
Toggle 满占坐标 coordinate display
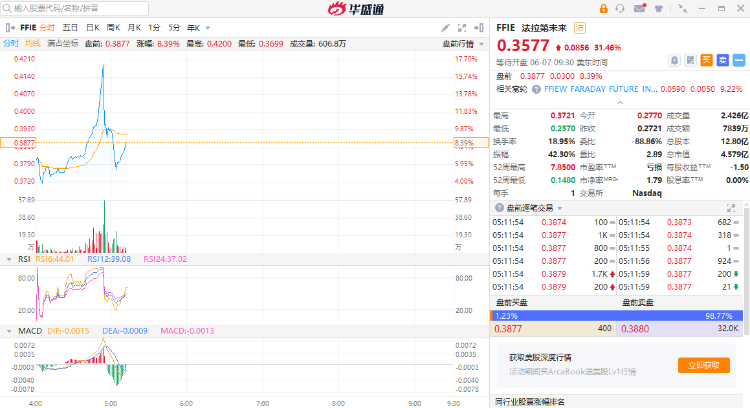62,43
